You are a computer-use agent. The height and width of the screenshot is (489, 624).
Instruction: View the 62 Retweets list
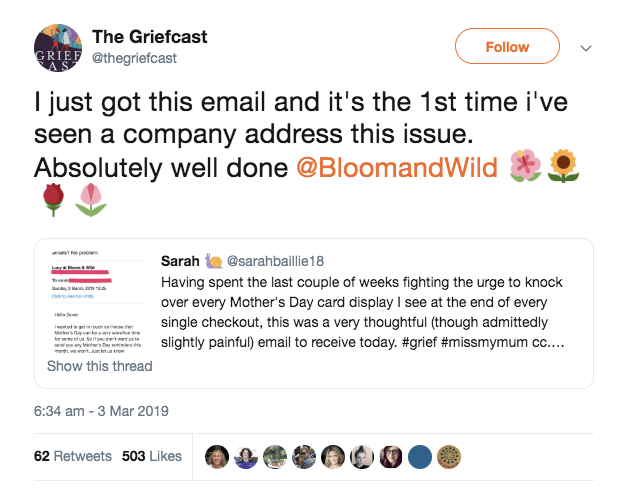point(73,456)
